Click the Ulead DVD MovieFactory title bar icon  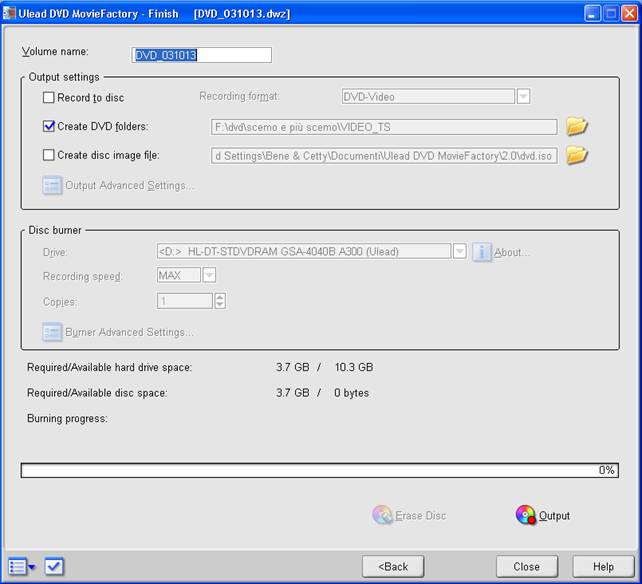click(x=9, y=14)
